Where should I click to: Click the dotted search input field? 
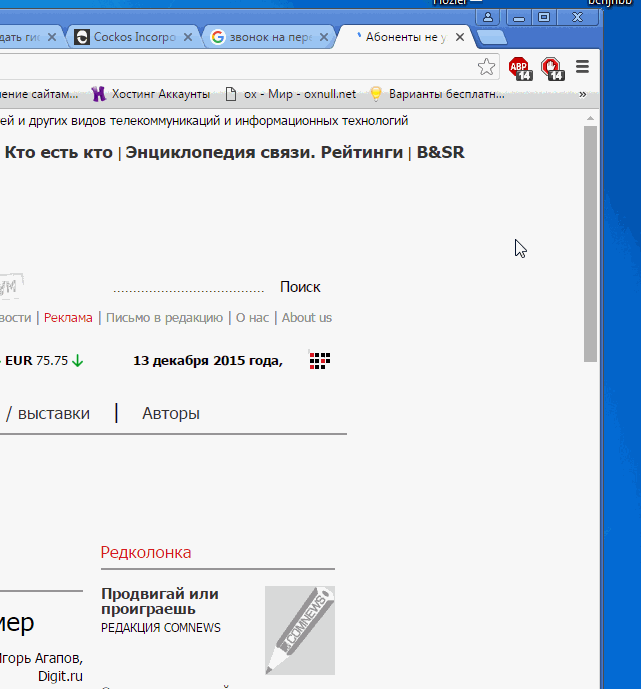tap(188, 287)
